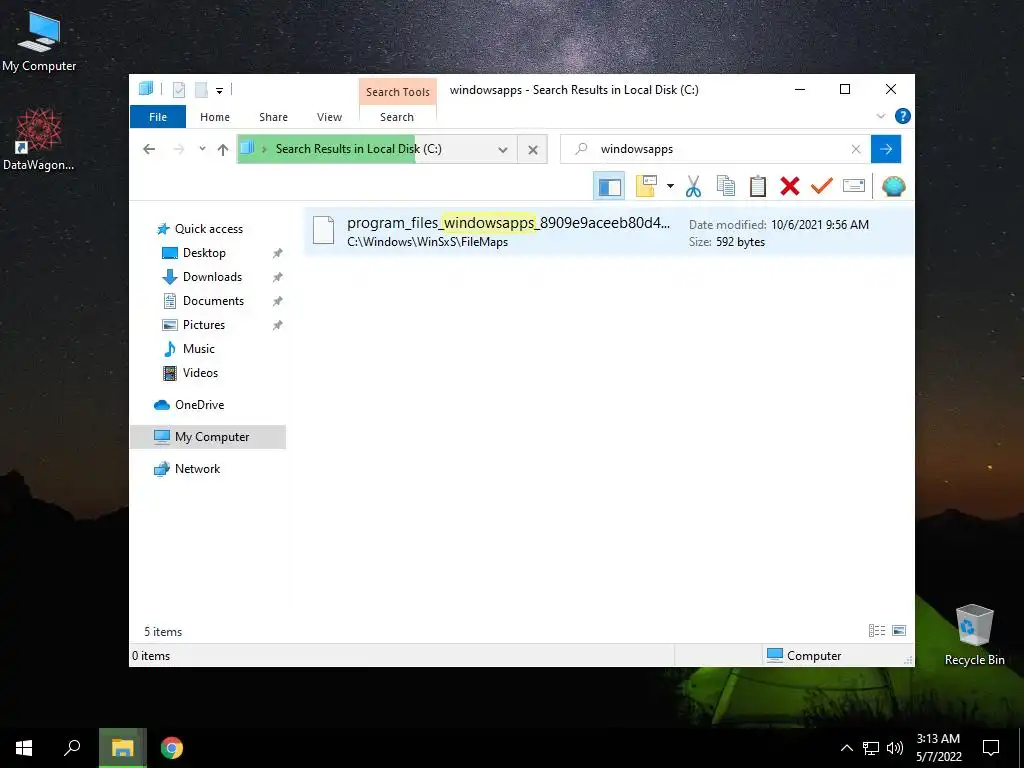Select the program_files_windowsapps search result file
Screen dimensions: 1024x768
coord(609,231)
